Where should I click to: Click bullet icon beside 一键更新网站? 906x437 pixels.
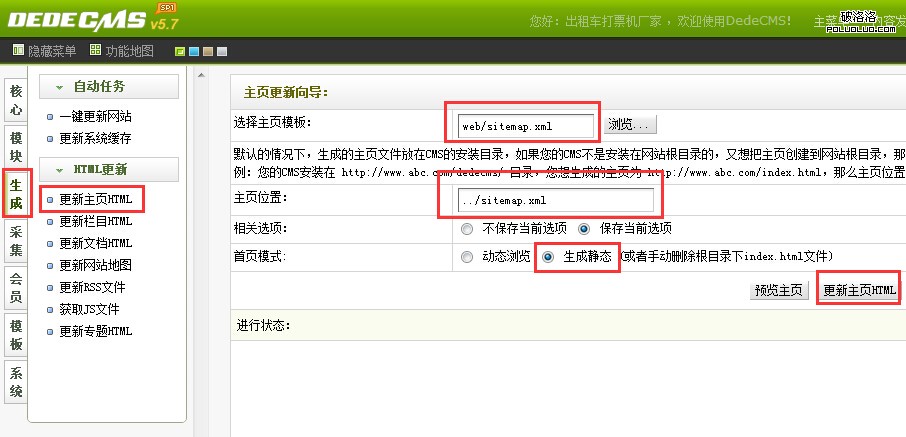50,117
